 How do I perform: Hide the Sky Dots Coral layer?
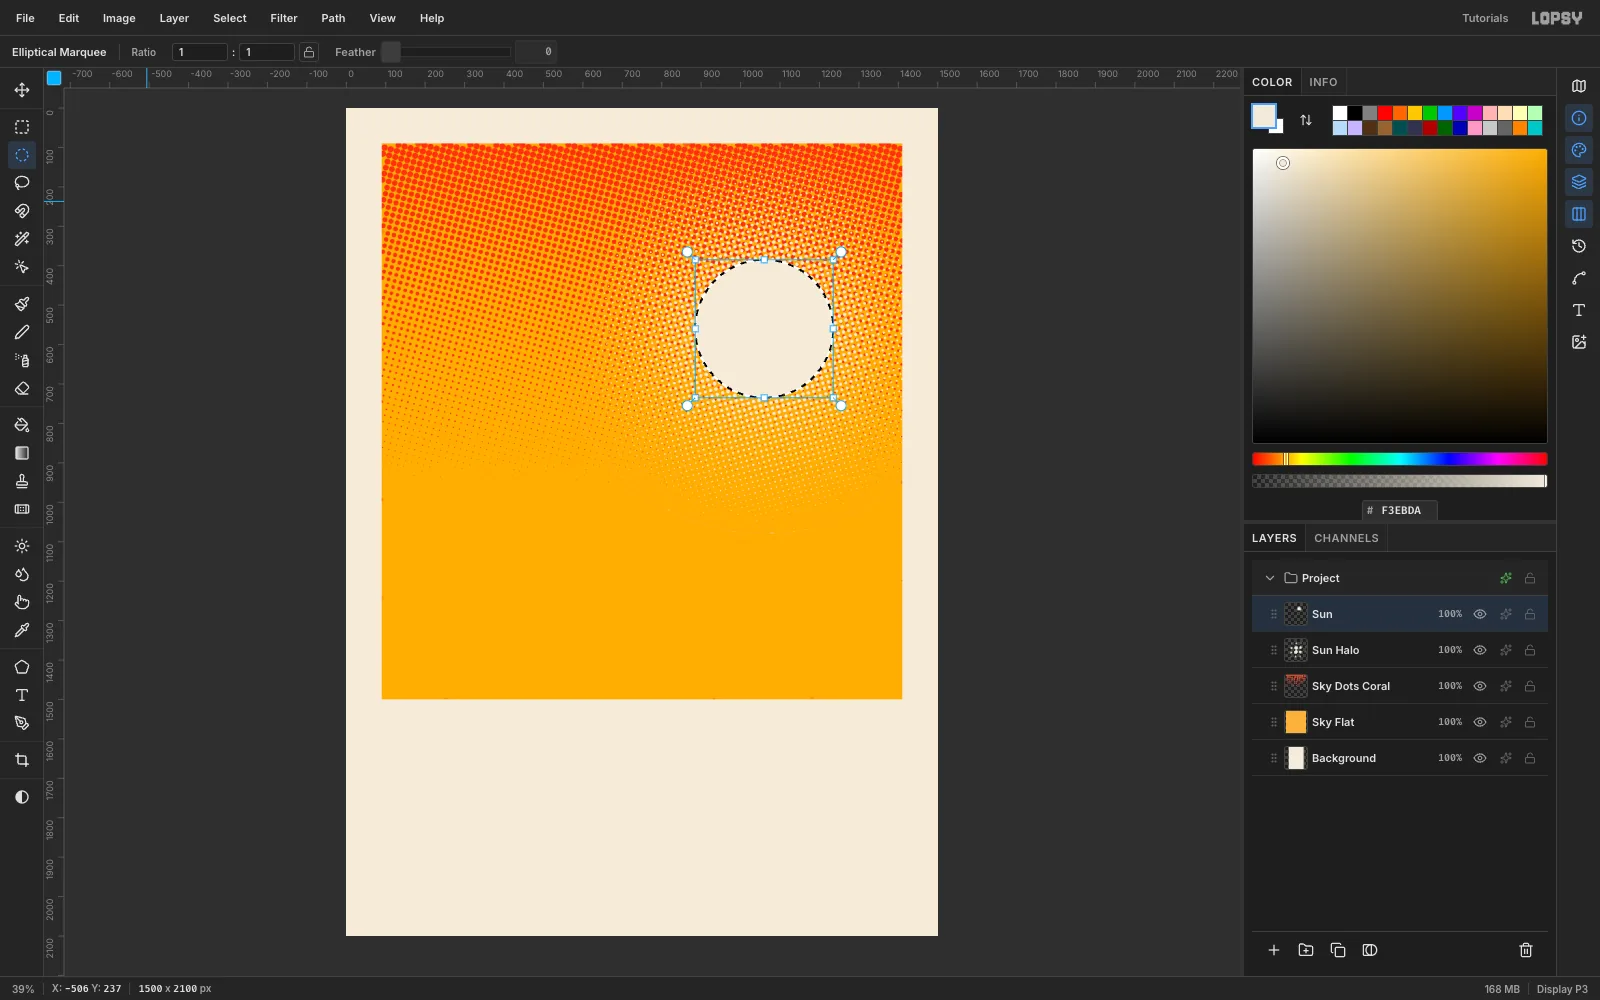coord(1480,686)
